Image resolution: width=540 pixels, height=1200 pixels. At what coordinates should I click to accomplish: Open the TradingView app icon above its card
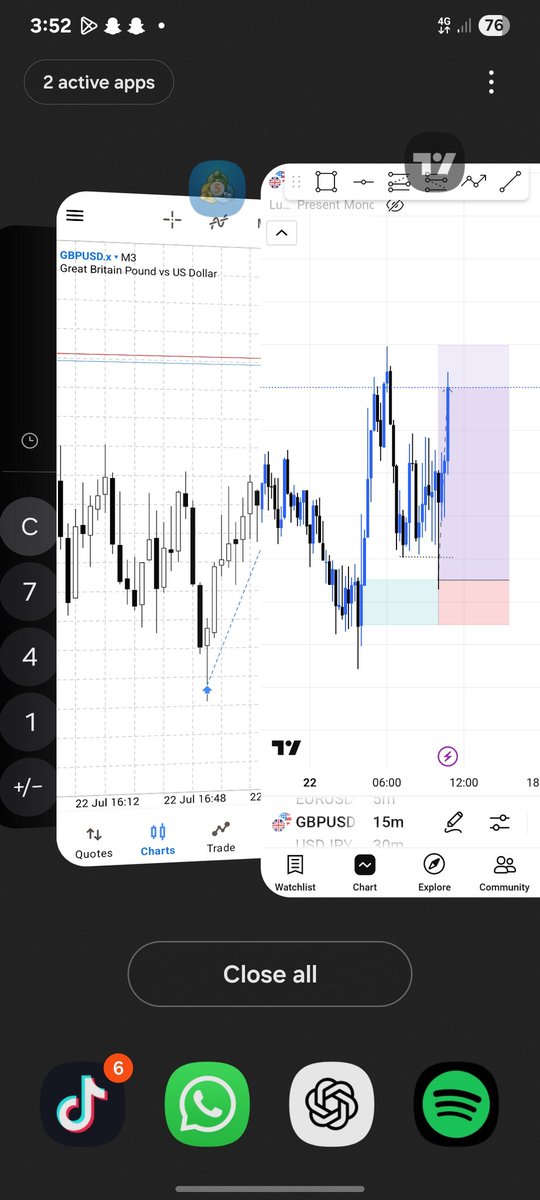[x=433, y=163]
